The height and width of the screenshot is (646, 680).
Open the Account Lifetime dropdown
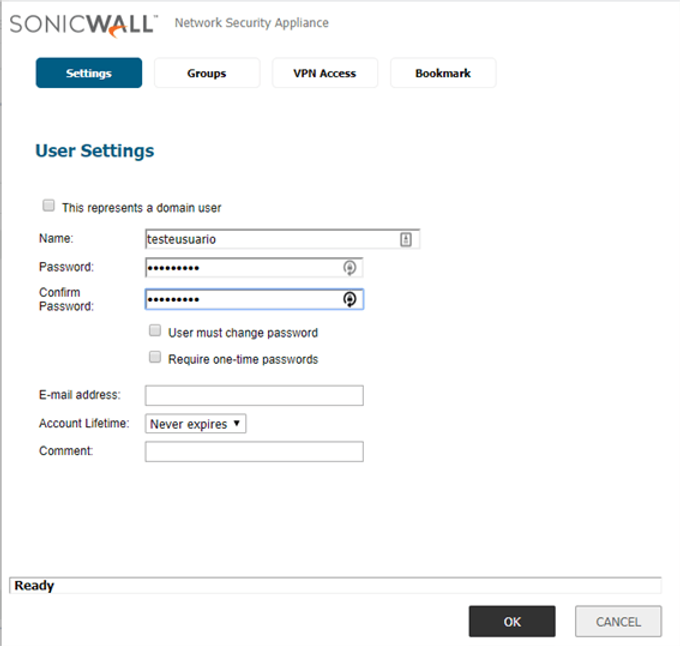coord(196,424)
